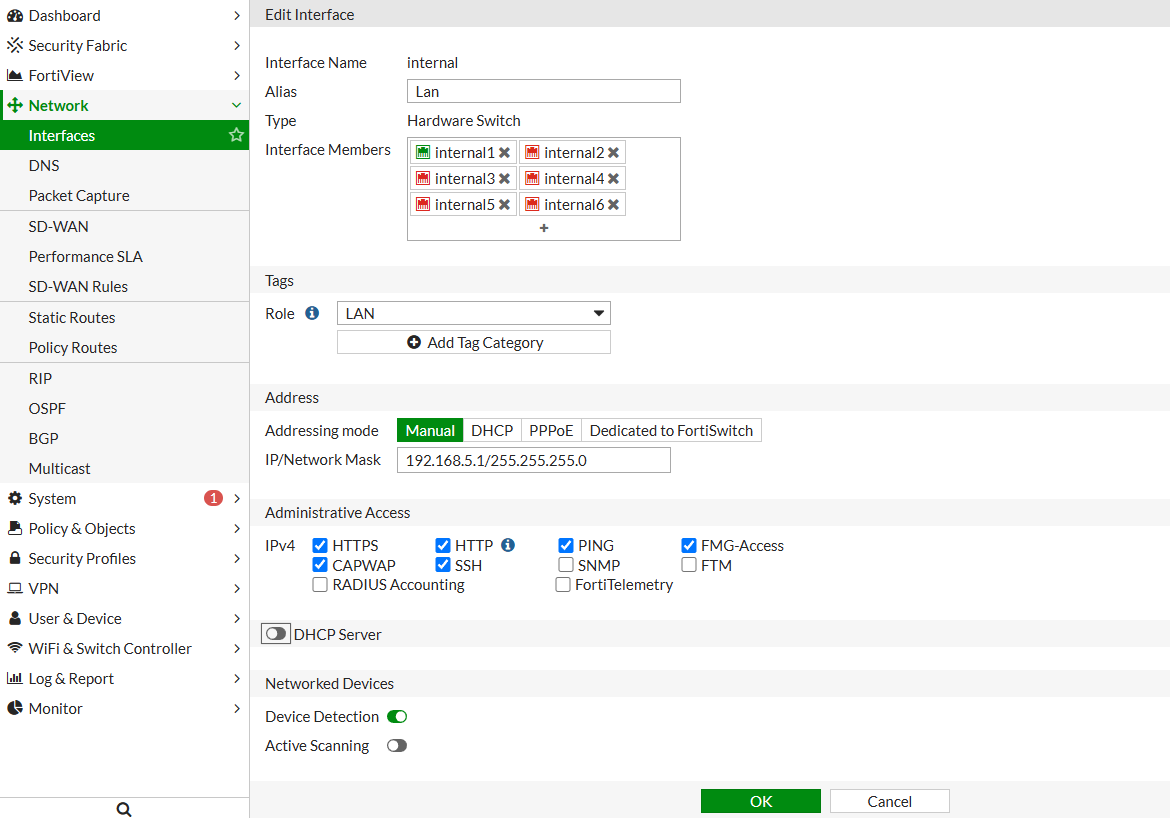Click the info icon beside HTTP
Screen dimensions: 1170x818
pos(508,545)
